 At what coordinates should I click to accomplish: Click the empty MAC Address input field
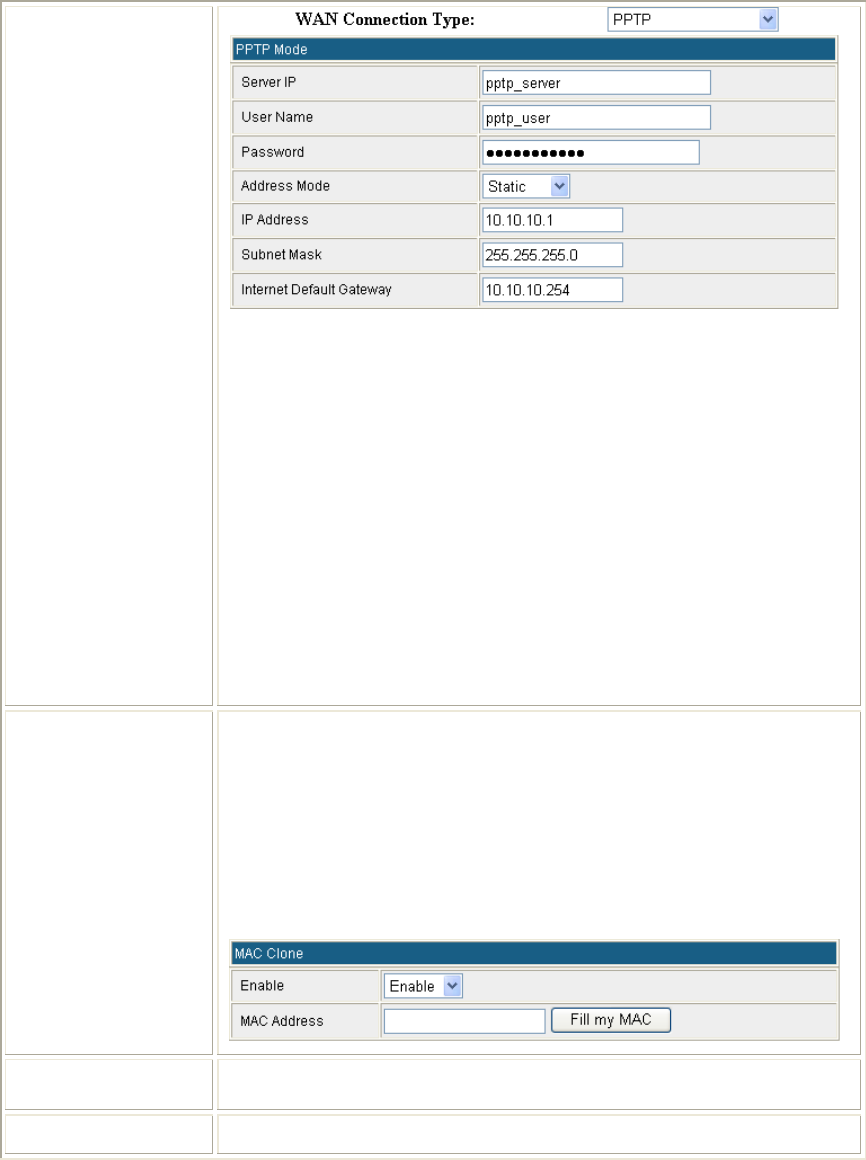pos(464,1021)
